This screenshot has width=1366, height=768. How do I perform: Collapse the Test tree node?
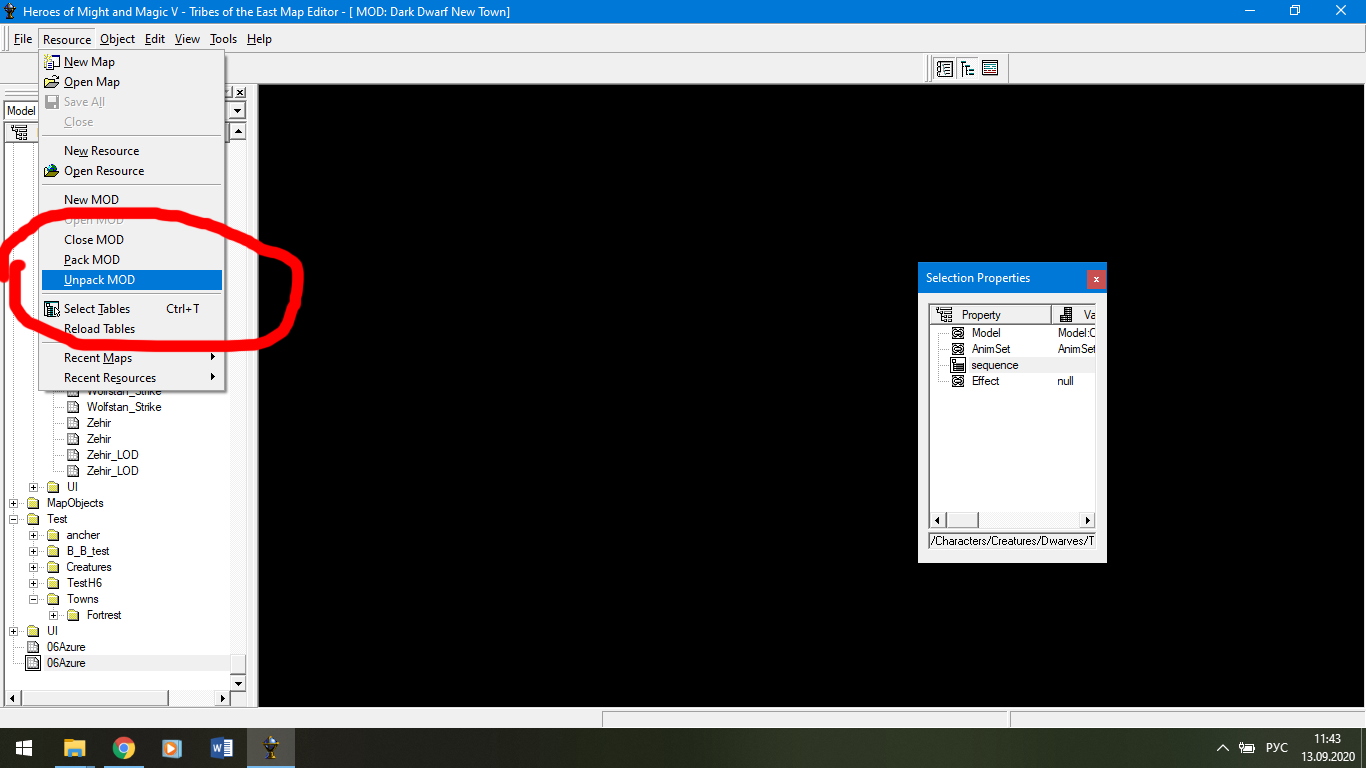14,519
